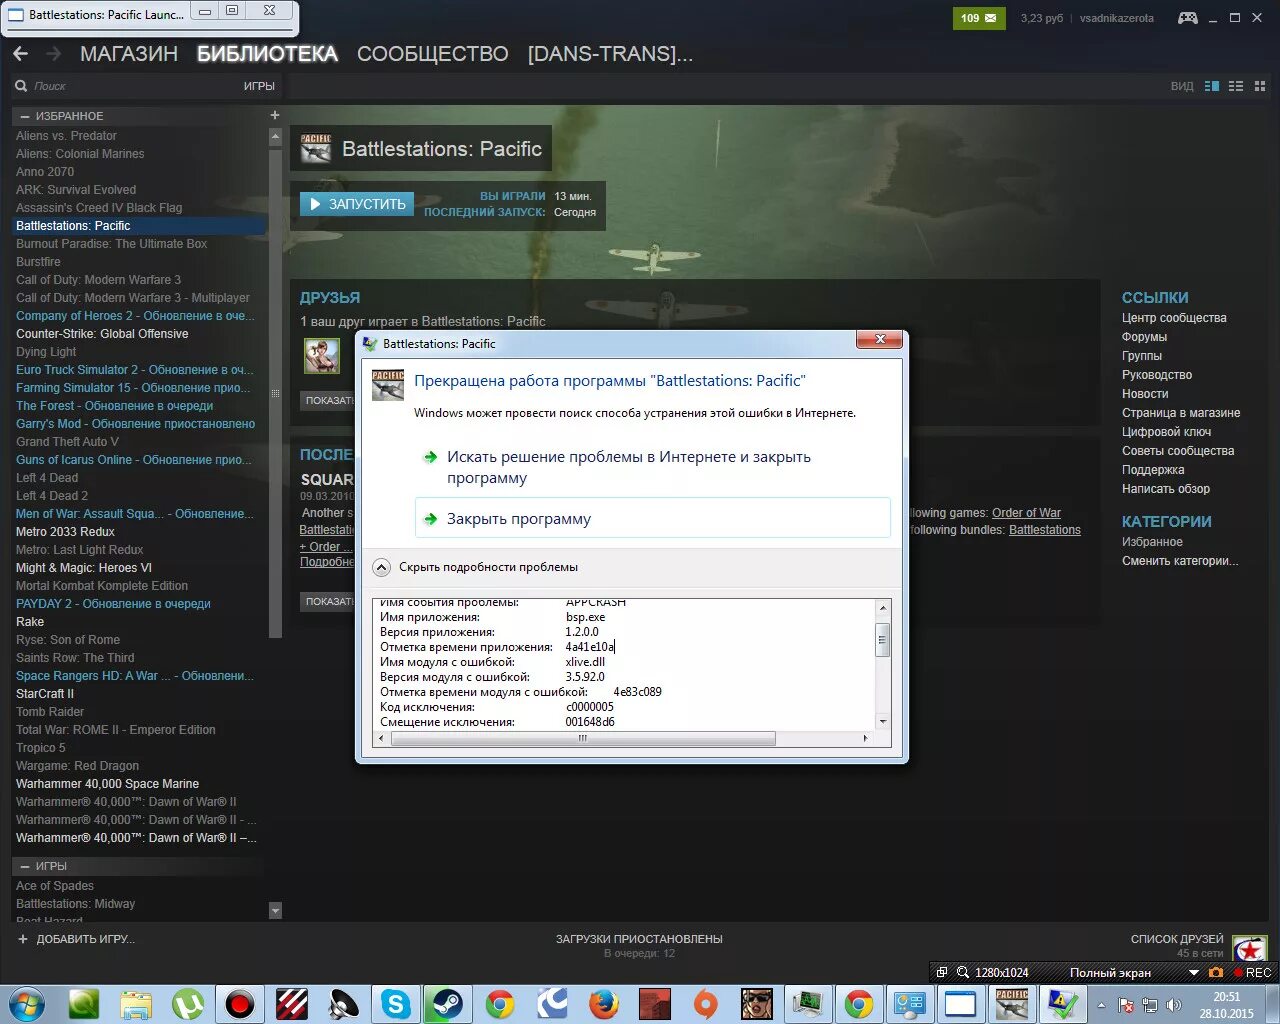The width and height of the screenshot is (1280, 1024).
Task: Click Battlestations Pacific taskbar icon
Action: click(x=1012, y=1003)
